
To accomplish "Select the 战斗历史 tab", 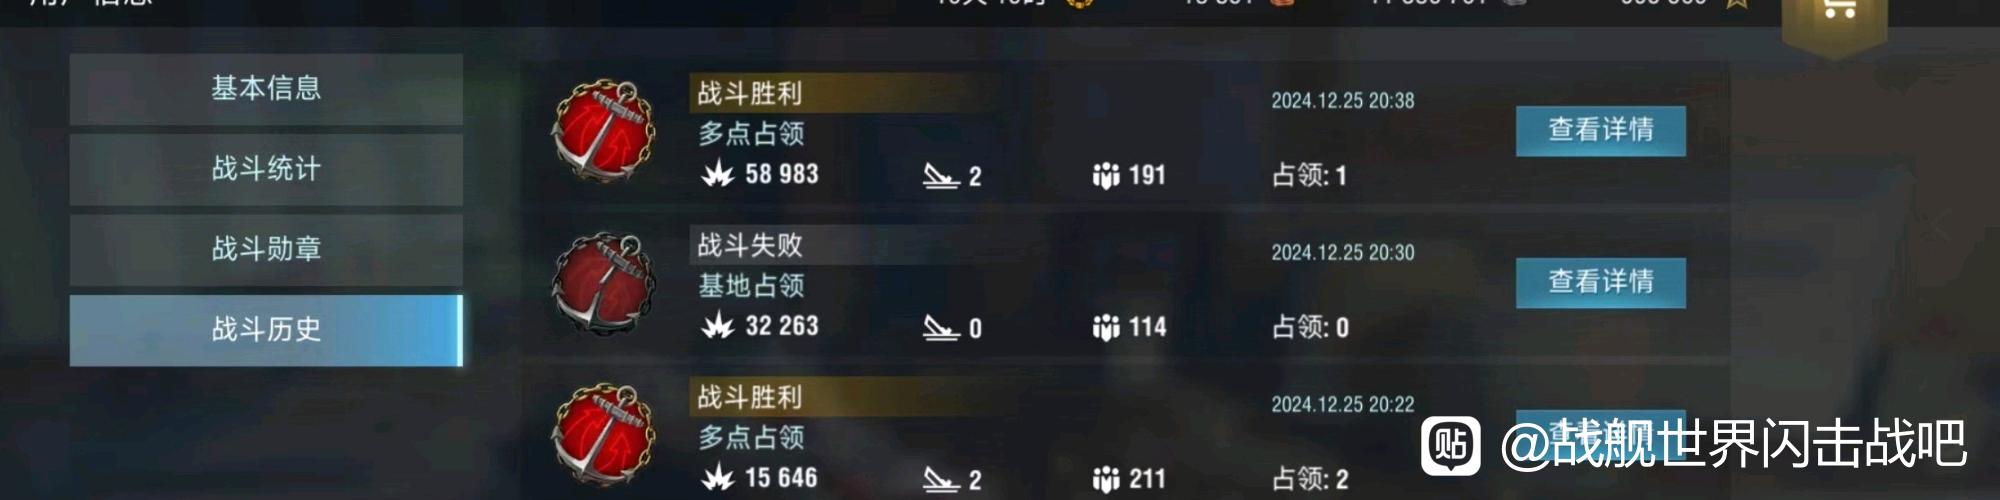I will 266,329.
